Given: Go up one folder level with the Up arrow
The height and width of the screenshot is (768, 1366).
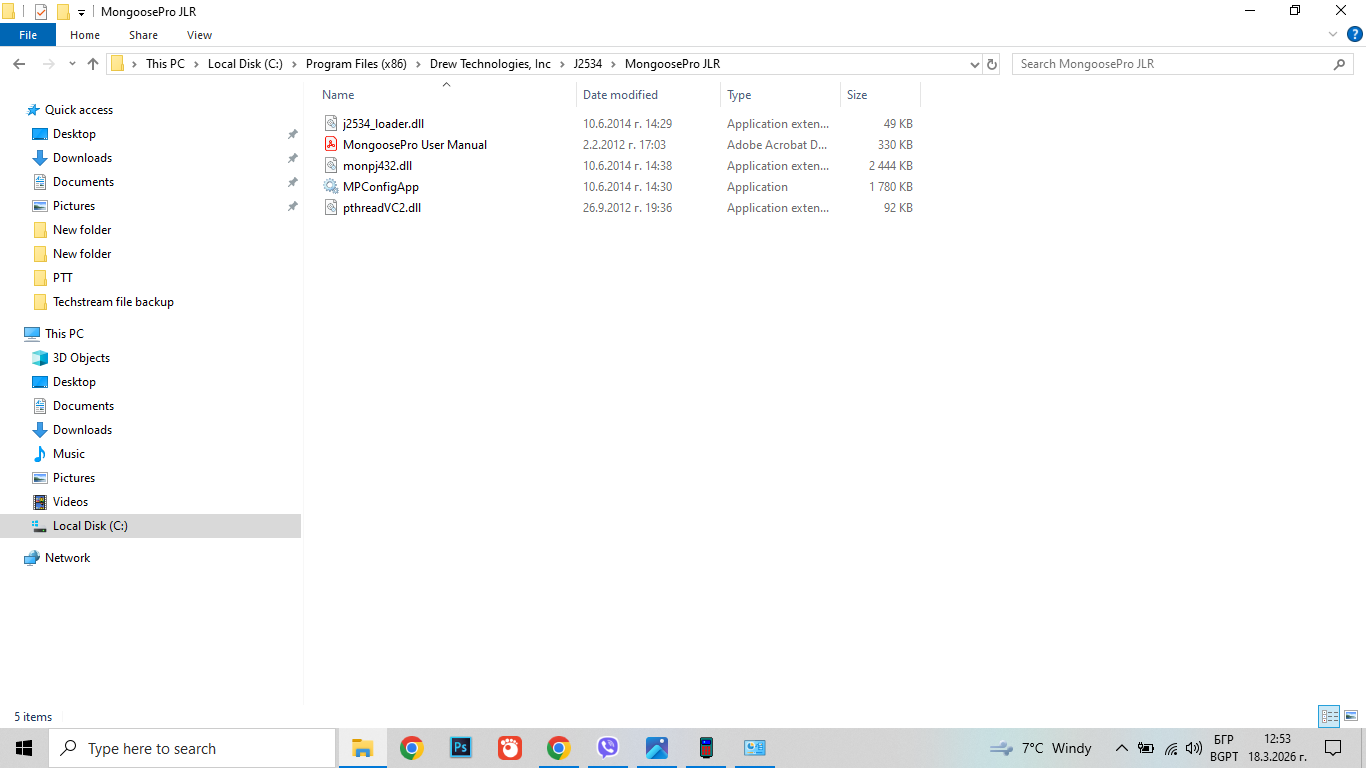Looking at the screenshot, I should (x=93, y=64).
